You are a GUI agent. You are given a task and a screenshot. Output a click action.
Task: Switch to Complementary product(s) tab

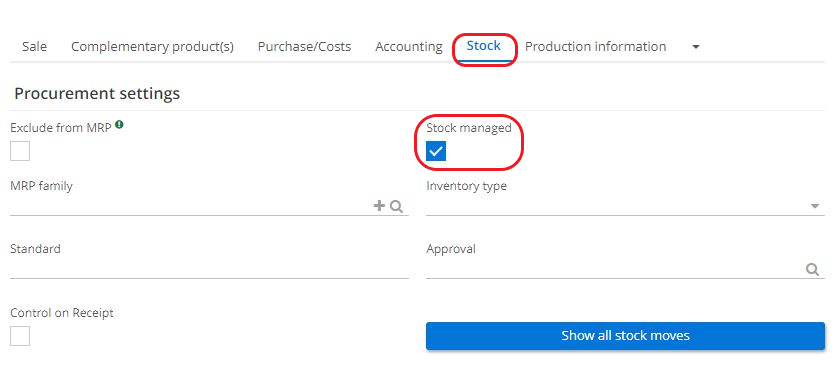click(x=152, y=47)
